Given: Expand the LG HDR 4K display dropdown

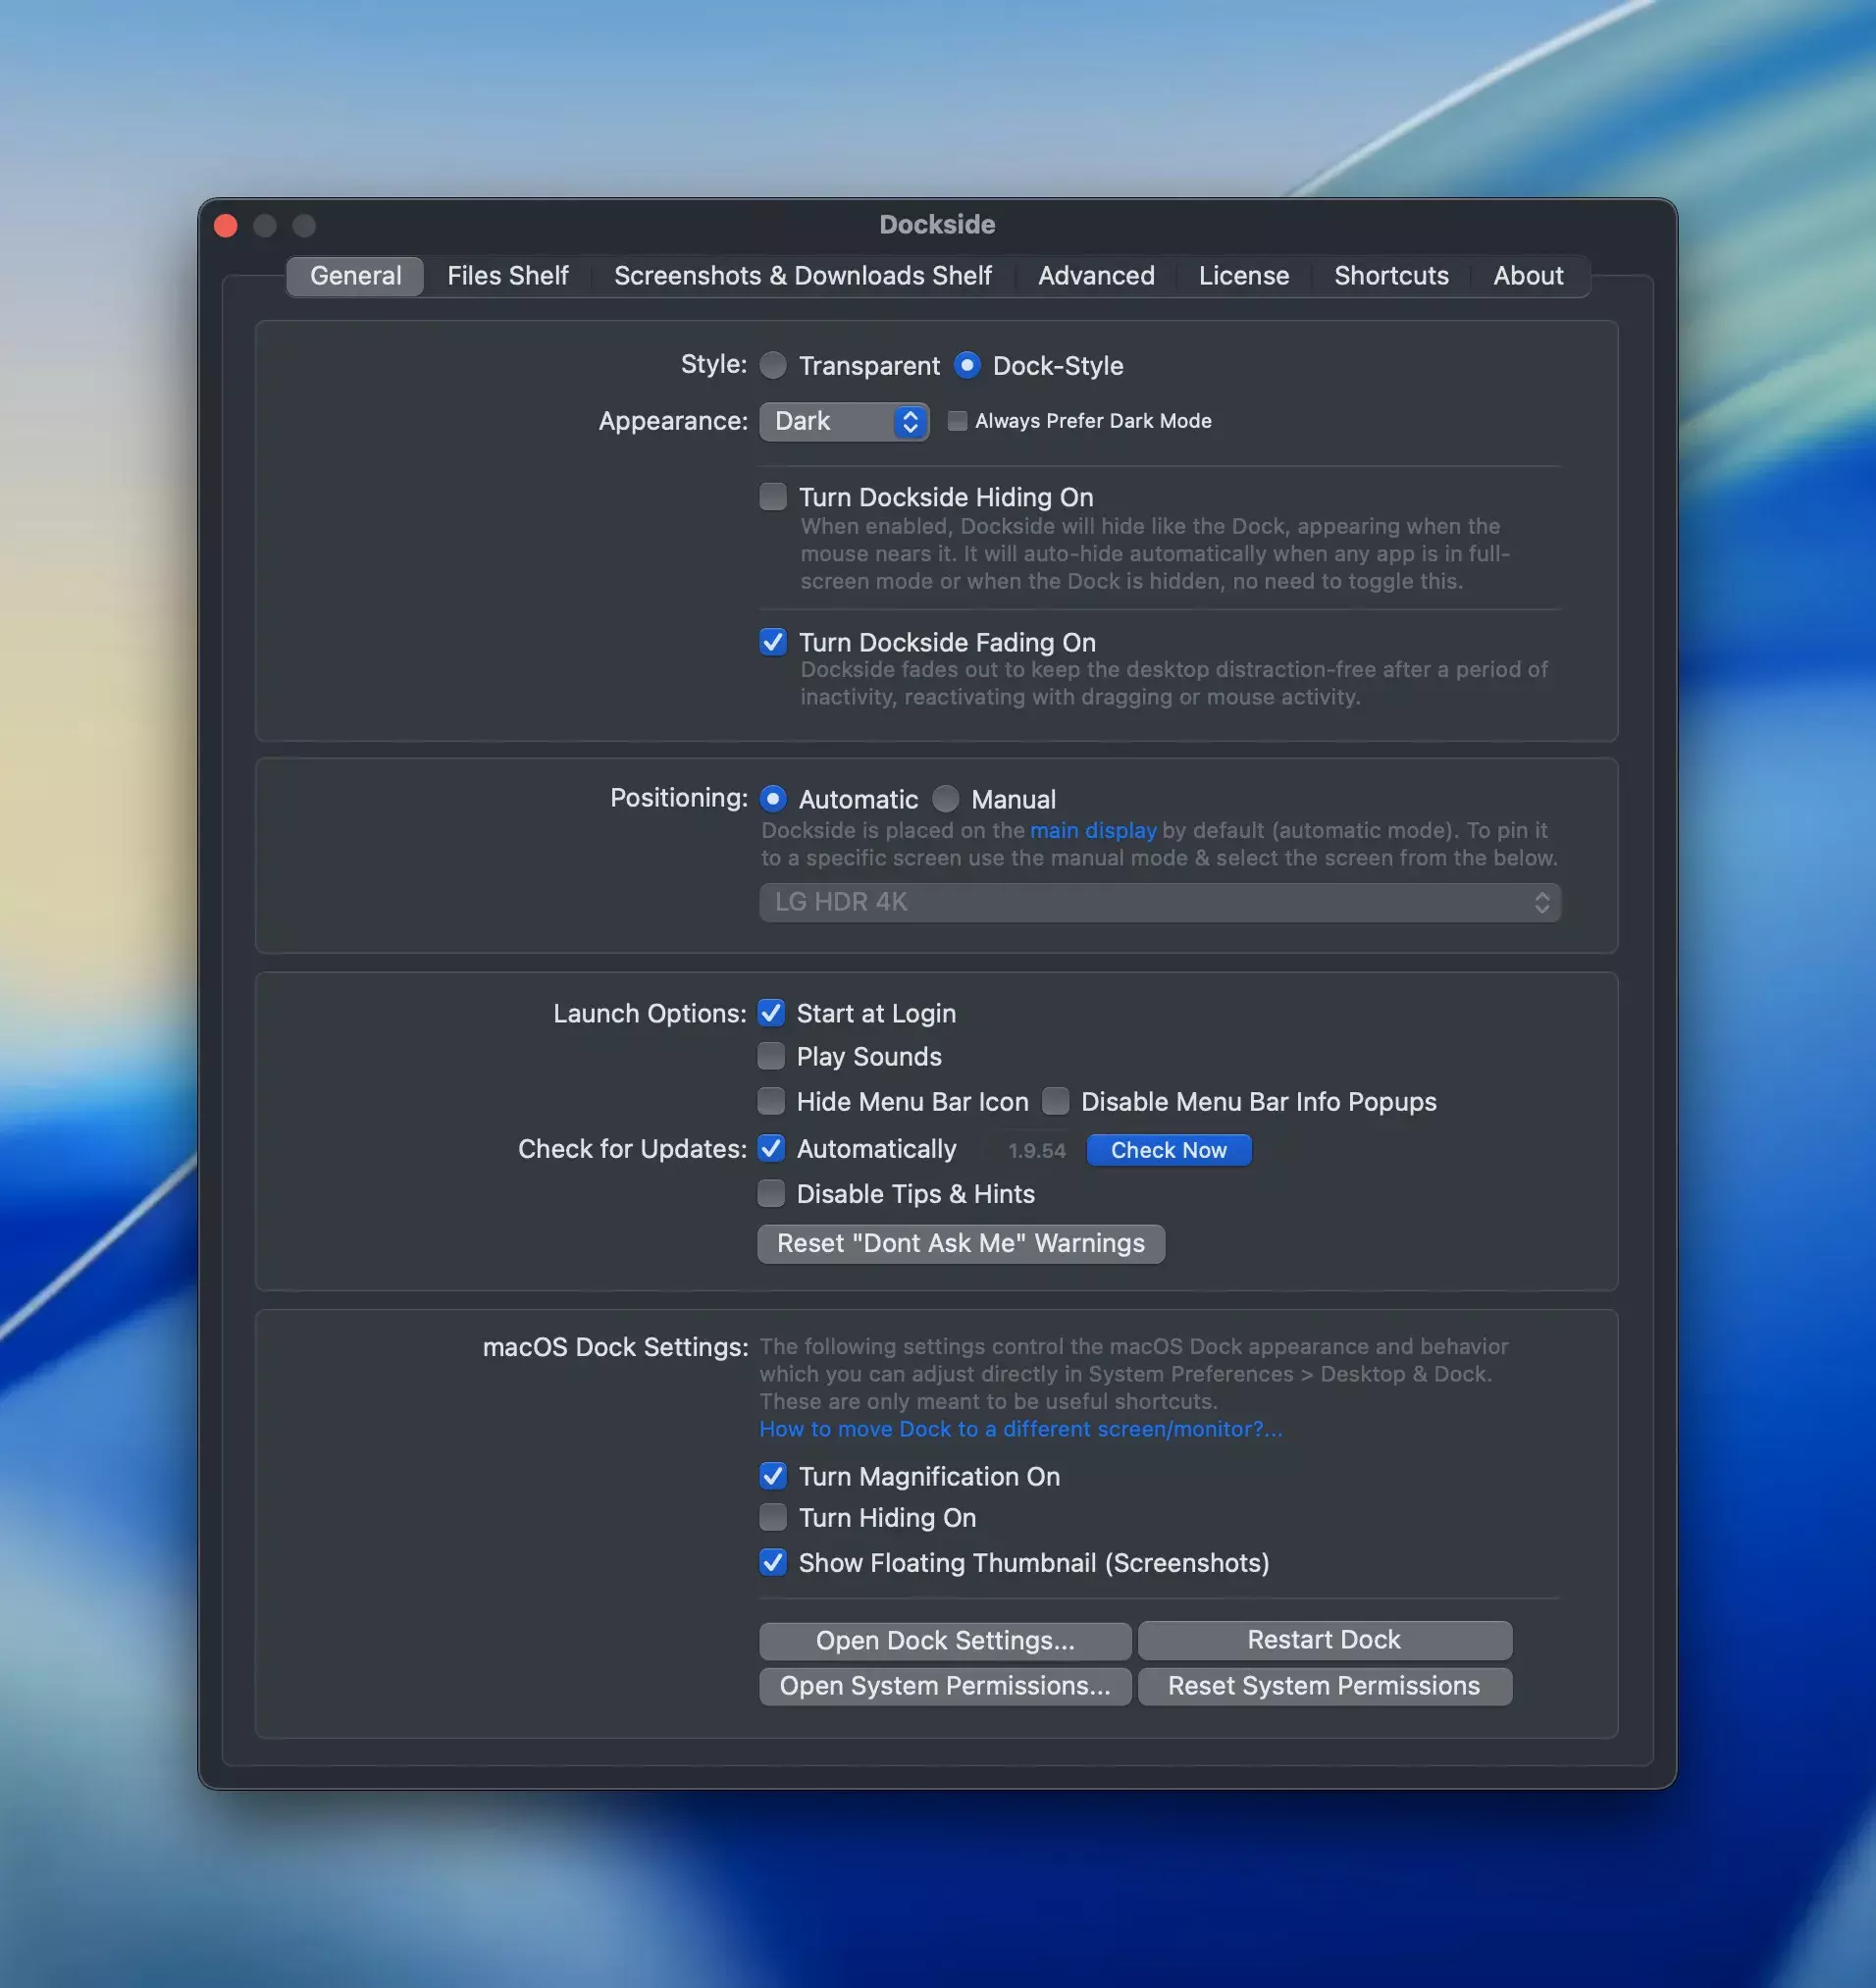Looking at the screenshot, I should tap(1159, 902).
